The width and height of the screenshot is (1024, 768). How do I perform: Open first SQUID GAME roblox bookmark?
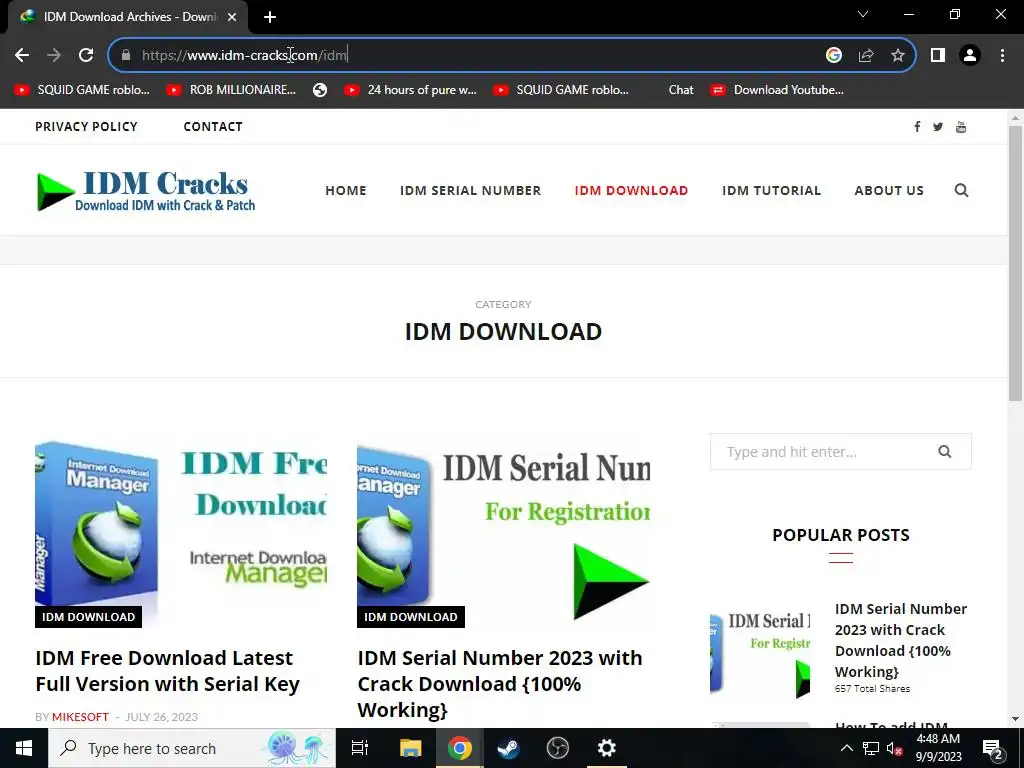82,90
